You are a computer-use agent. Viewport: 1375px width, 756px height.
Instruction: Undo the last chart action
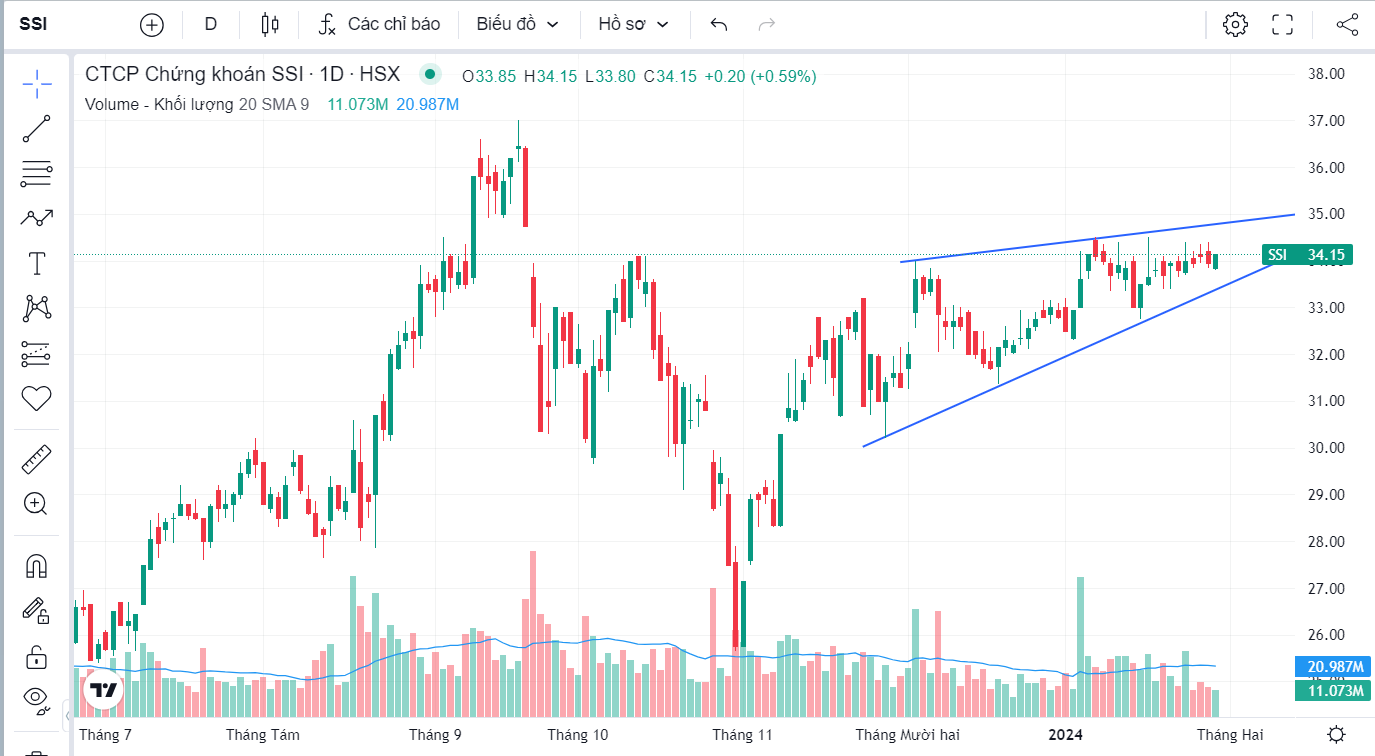click(718, 24)
